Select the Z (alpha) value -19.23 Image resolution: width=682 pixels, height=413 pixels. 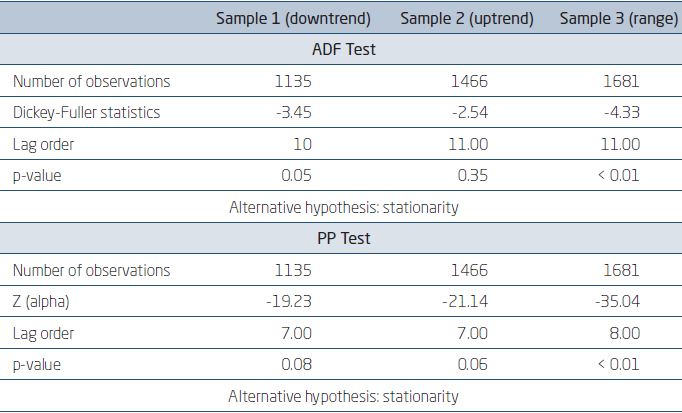pyautogui.click(x=290, y=302)
